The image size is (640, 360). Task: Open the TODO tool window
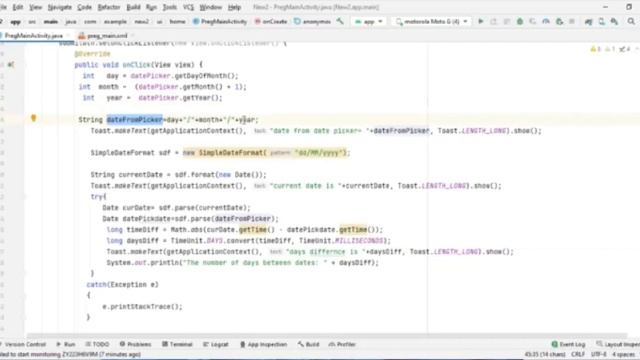tap(98, 344)
